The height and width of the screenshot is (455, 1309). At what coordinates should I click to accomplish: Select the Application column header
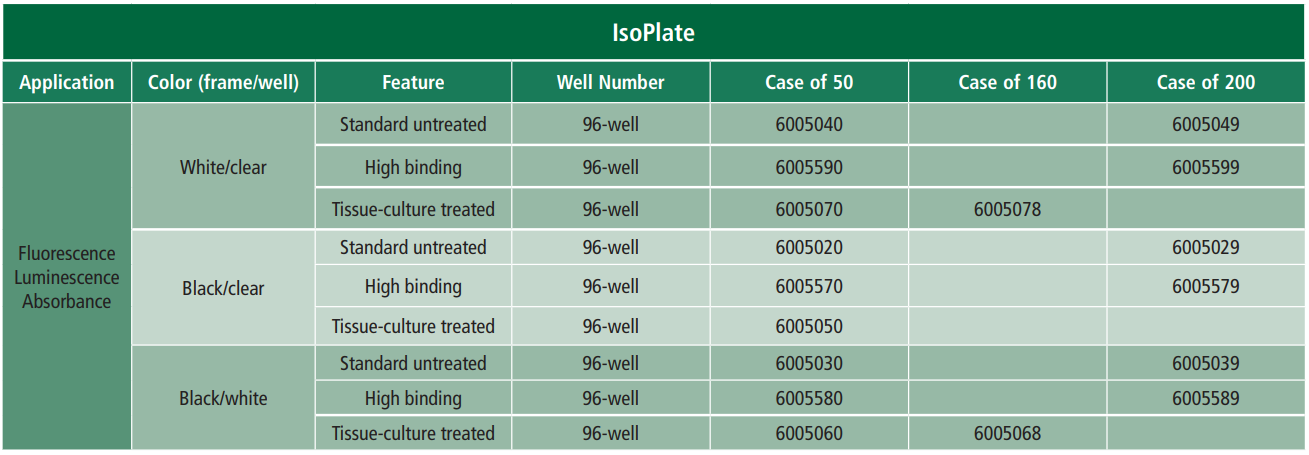tap(67, 82)
